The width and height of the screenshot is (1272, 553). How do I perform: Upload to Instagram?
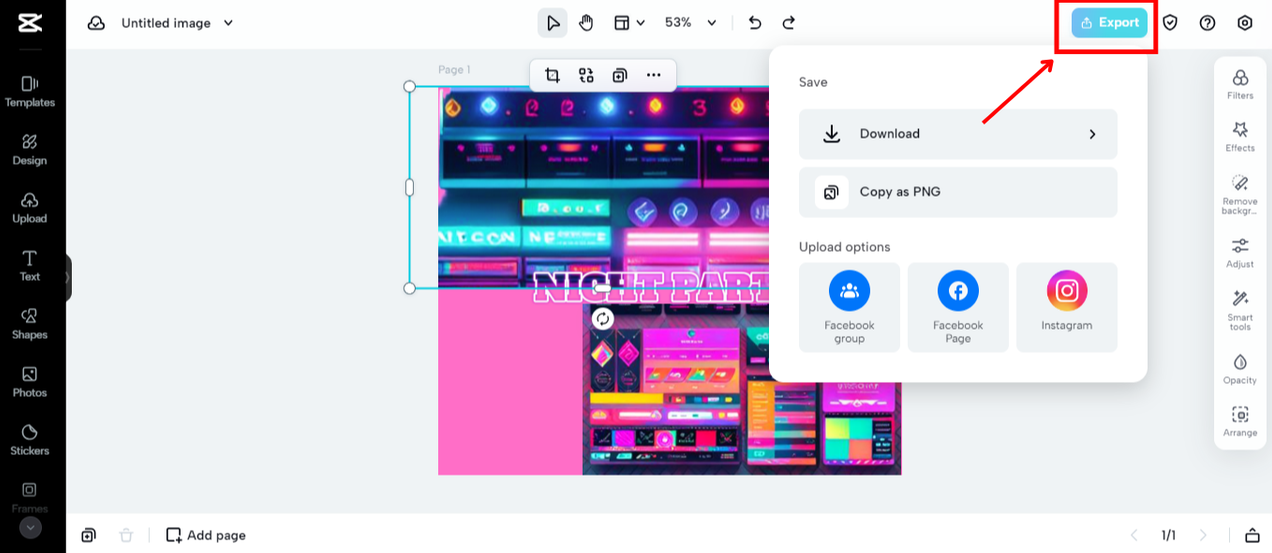1067,307
